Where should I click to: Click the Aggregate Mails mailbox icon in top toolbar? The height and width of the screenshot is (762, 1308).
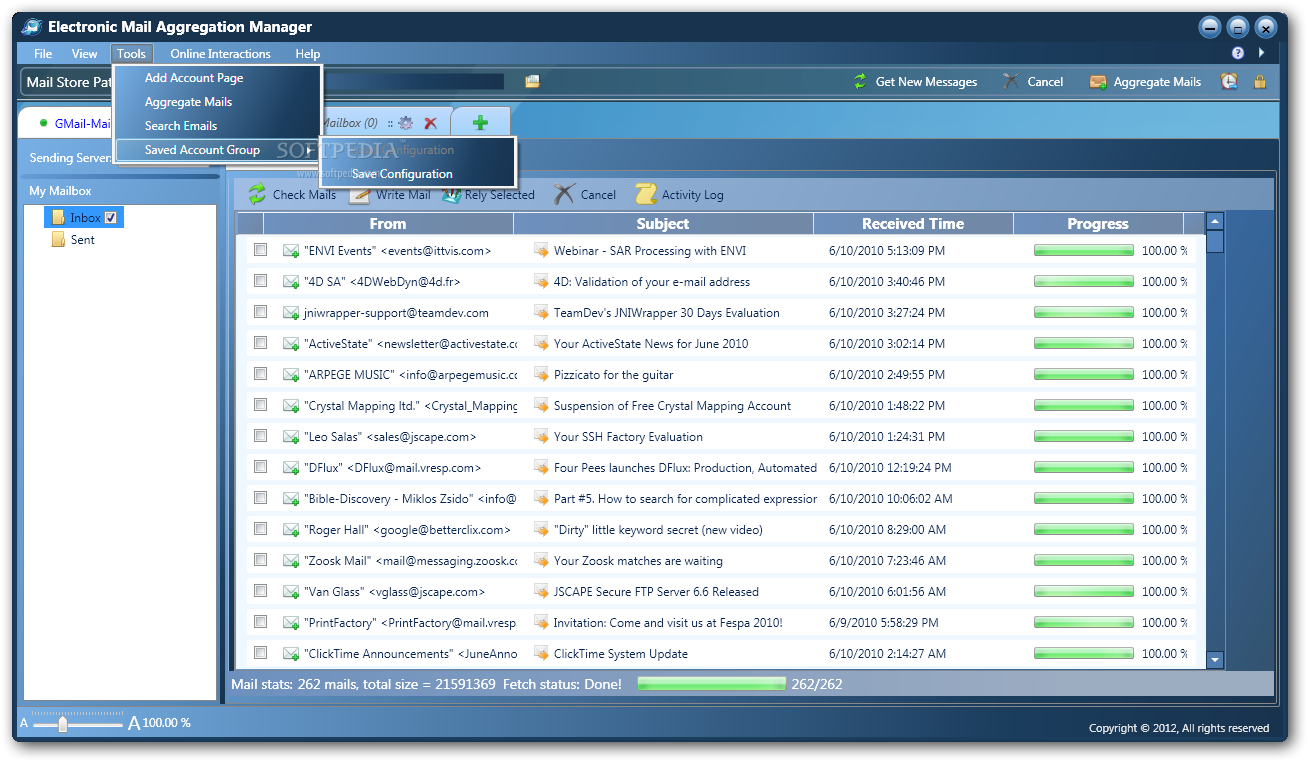[1098, 82]
